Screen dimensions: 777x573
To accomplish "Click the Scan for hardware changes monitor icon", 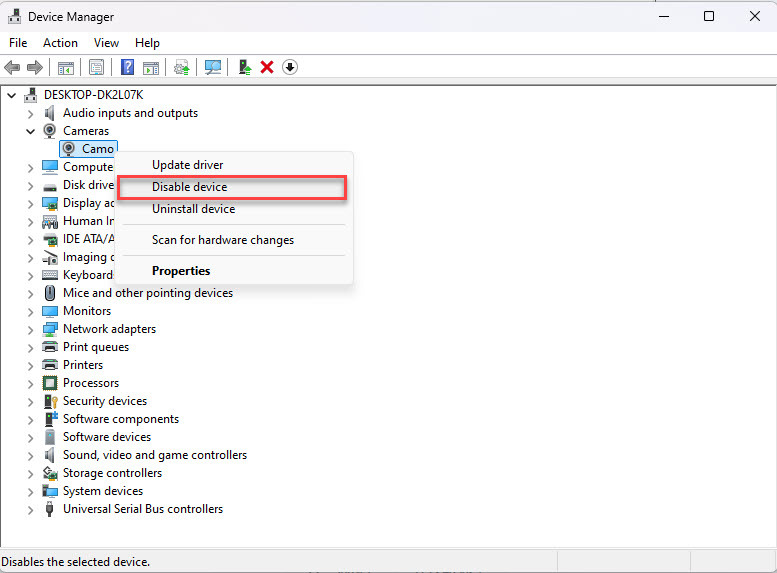I will [x=213, y=67].
